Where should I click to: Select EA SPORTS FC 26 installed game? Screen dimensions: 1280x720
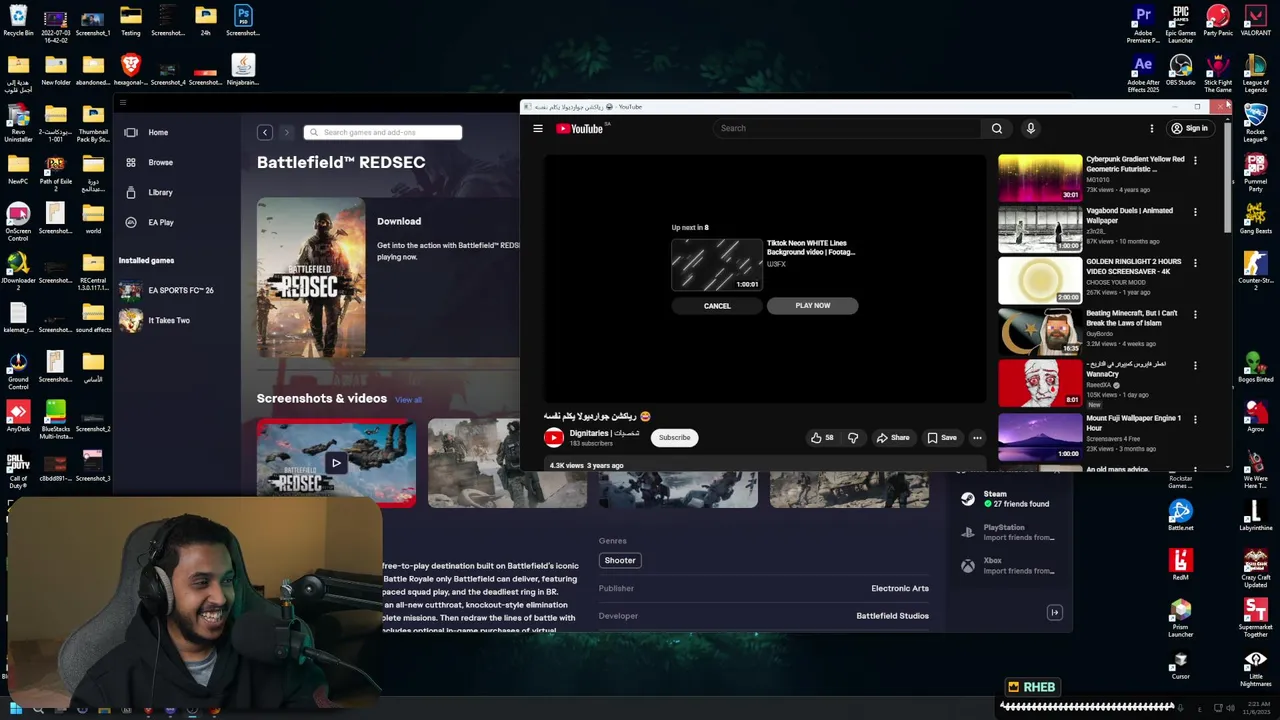point(168,290)
